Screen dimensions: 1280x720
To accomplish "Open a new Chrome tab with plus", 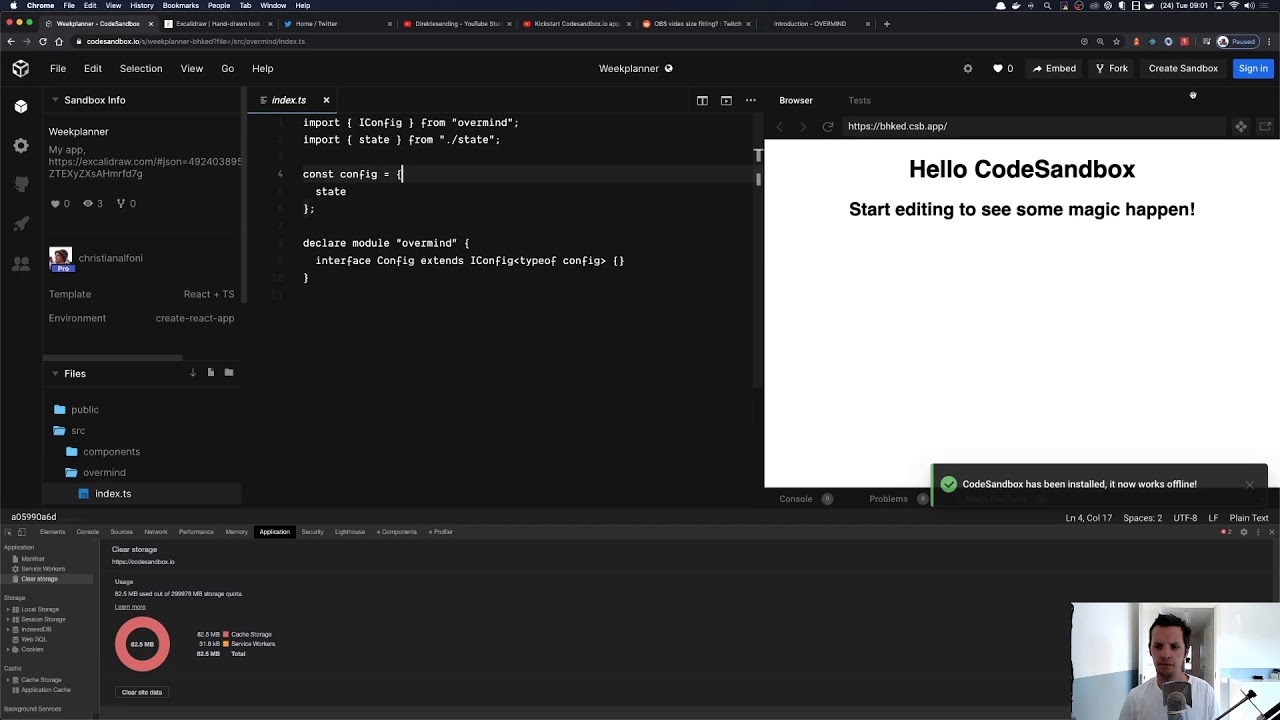I will [x=886, y=23].
